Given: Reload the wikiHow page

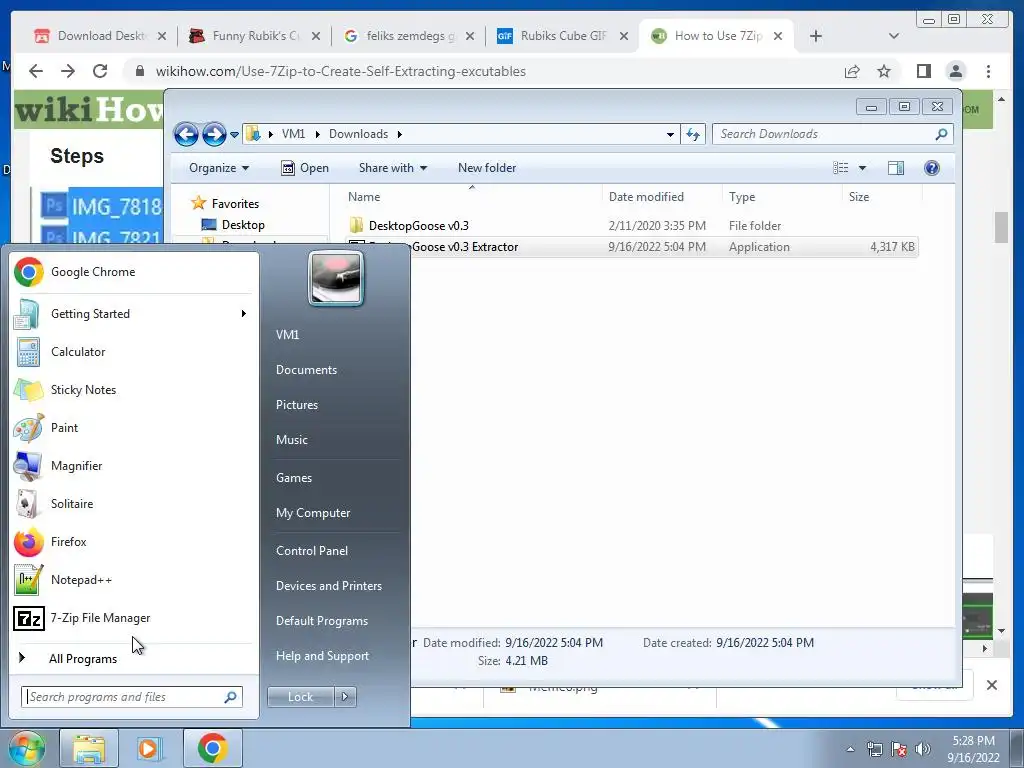Looking at the screenshot, I should tap(100, 71).
